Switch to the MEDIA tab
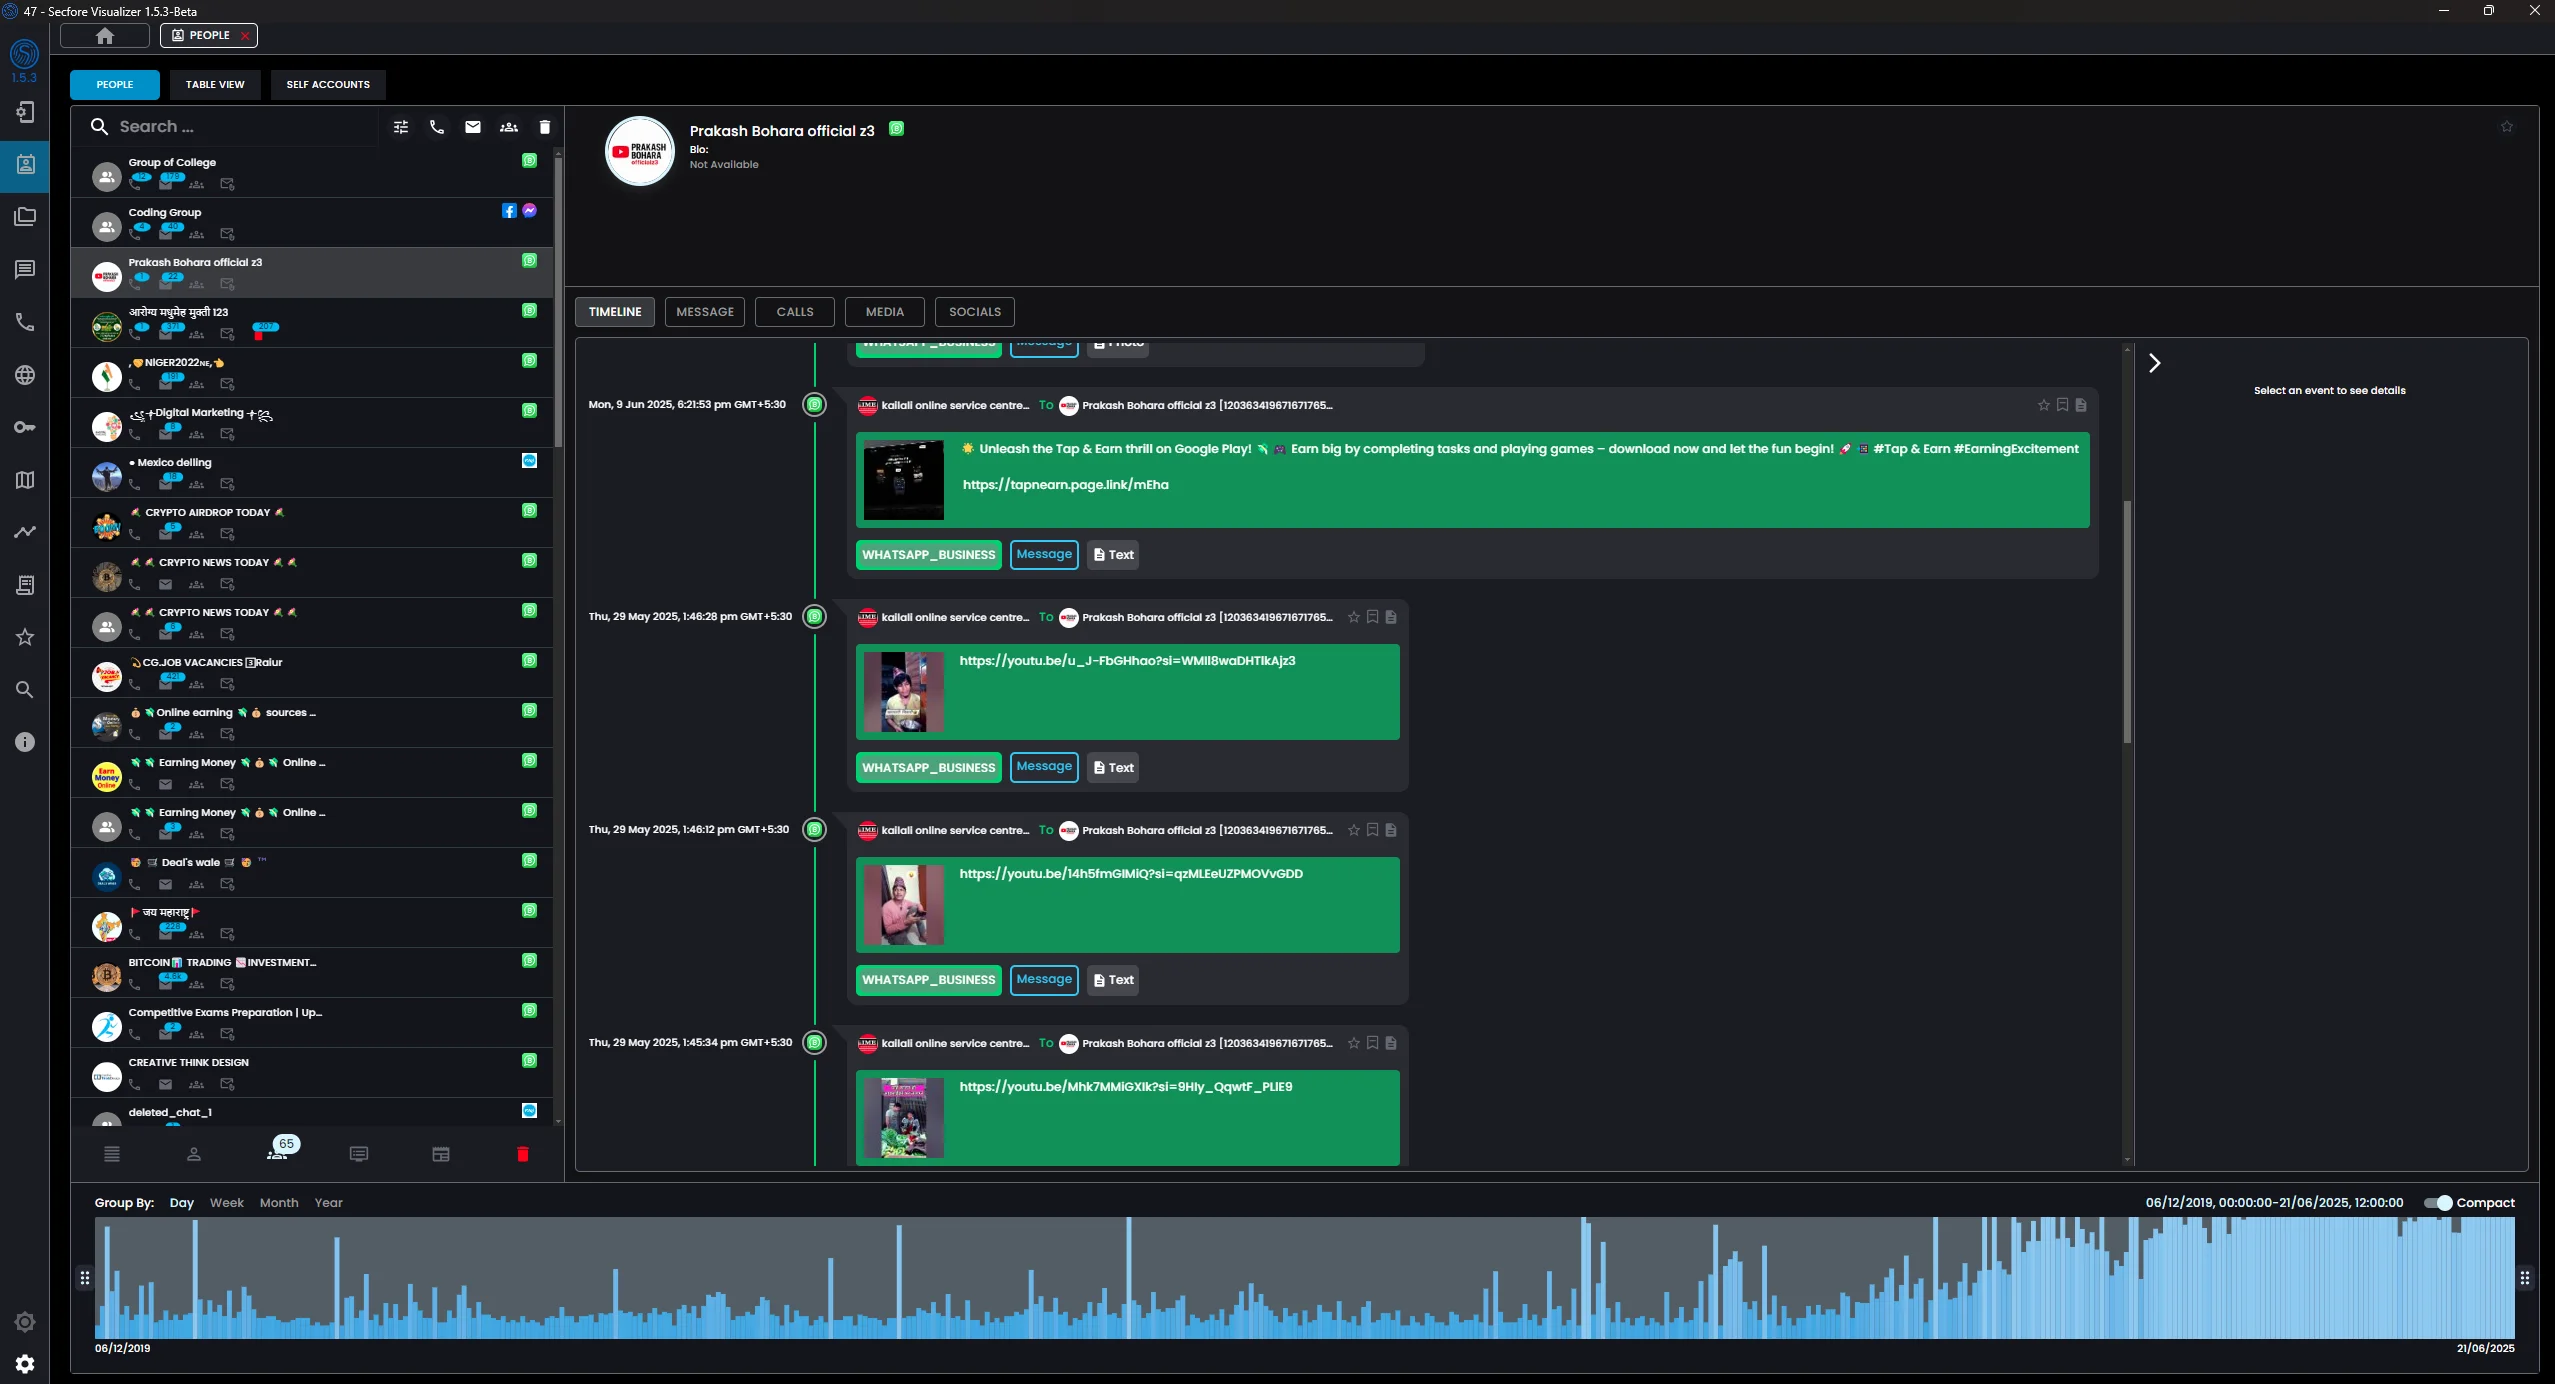The height and width of the screenshot is (1384, 2555). coord(884,312)
